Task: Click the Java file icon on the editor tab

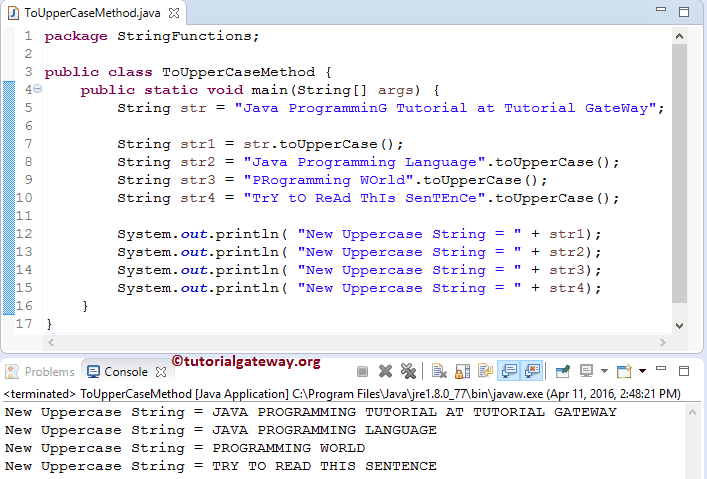Action: point(14,13)
